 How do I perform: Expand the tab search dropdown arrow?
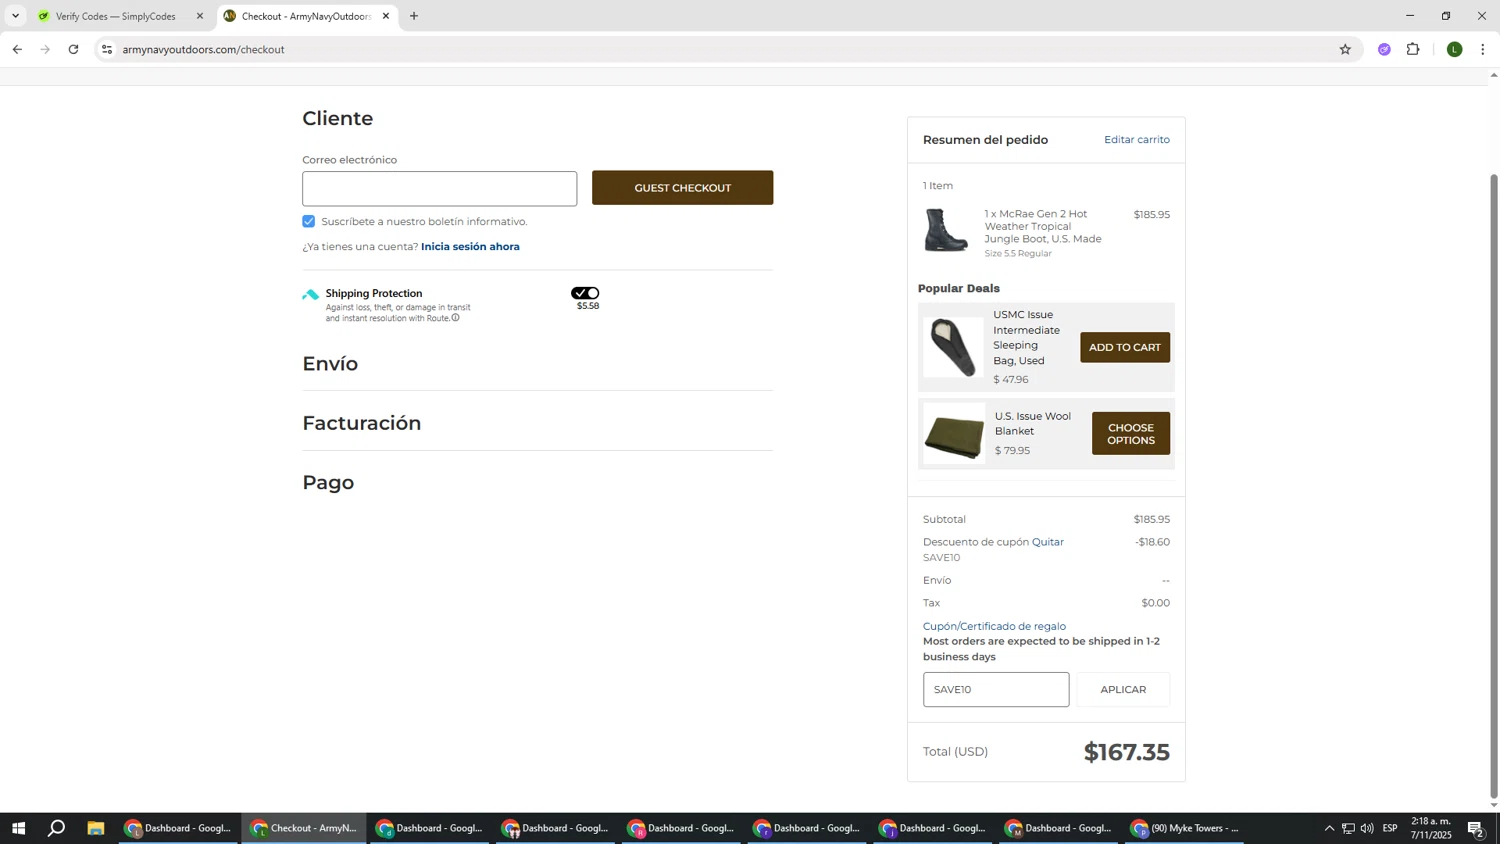15,16
